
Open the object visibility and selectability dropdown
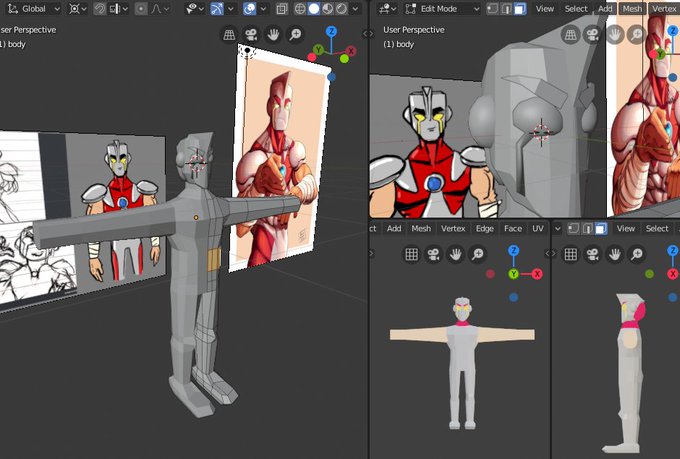pyautogui.click(x=196, y=9)
